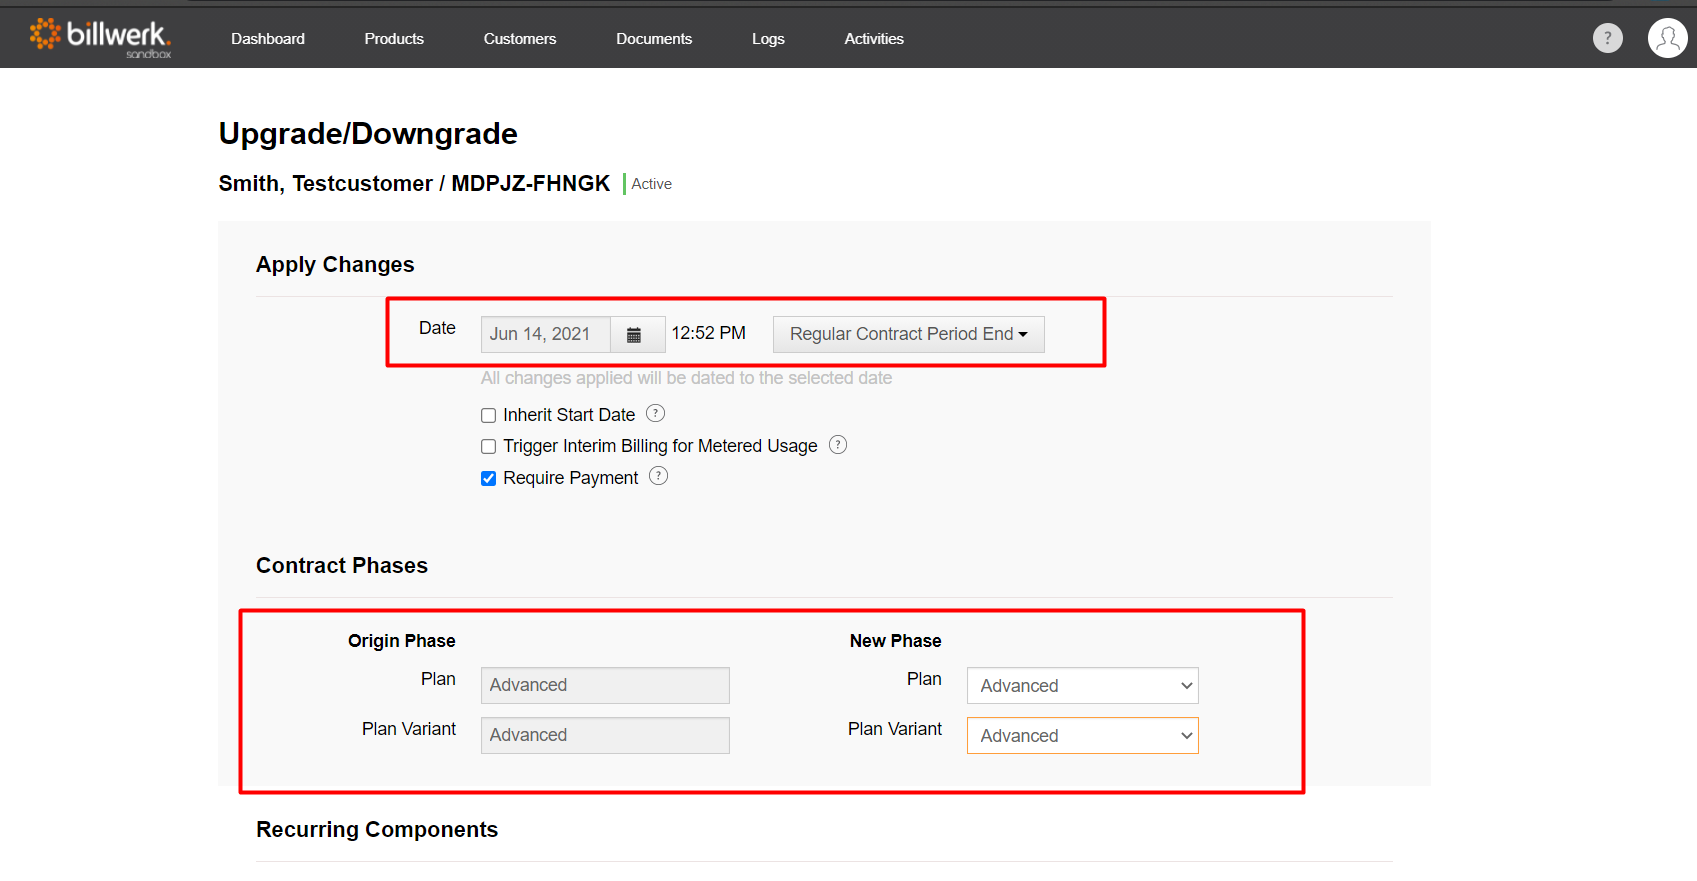Open Regular Contract Period End dropdown
The image size is (1697, 881).
pyautogui.click(x=908, y=334)
